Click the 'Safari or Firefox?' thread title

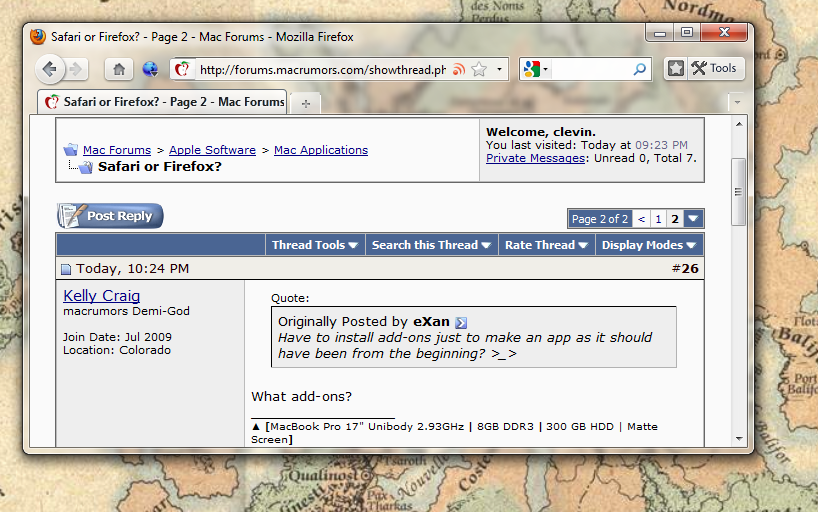(x=160, y=166)
